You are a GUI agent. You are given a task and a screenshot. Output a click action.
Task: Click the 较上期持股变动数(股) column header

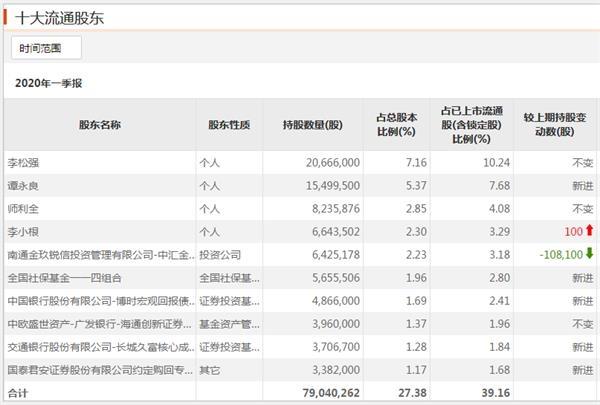[555, 125]
